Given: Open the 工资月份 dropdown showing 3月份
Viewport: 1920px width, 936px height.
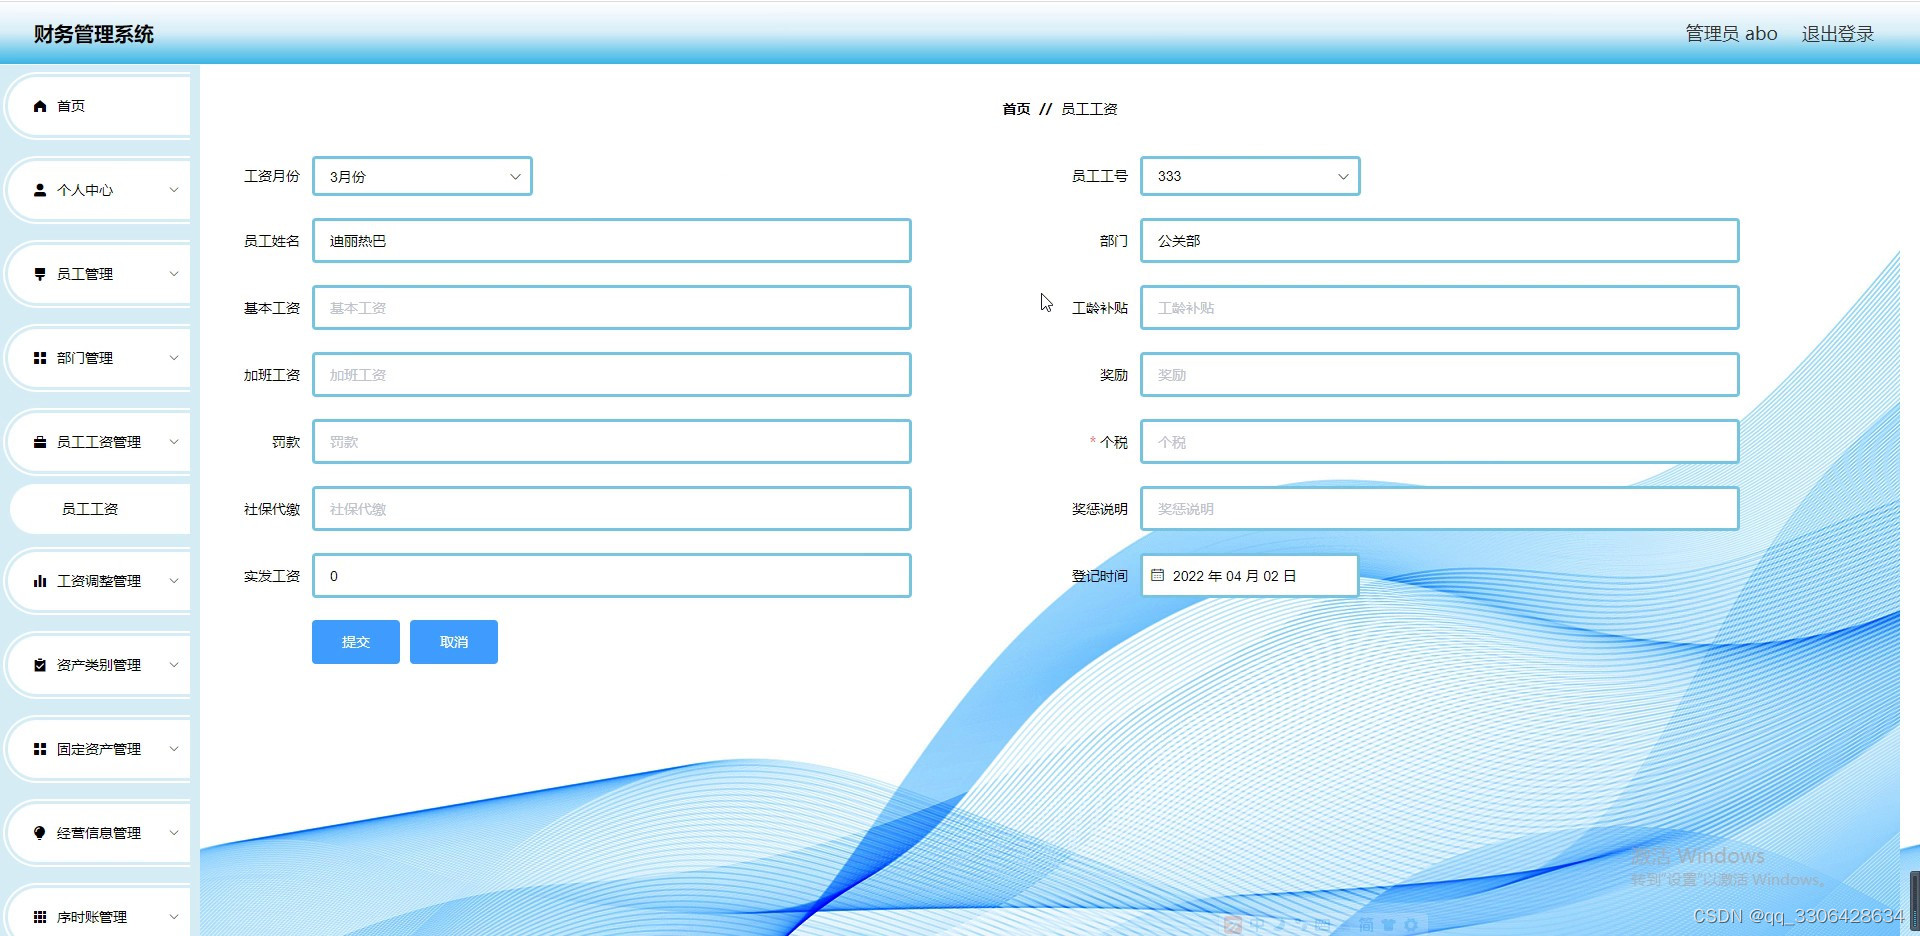Looking at the screenshot, I should (422, 176).
